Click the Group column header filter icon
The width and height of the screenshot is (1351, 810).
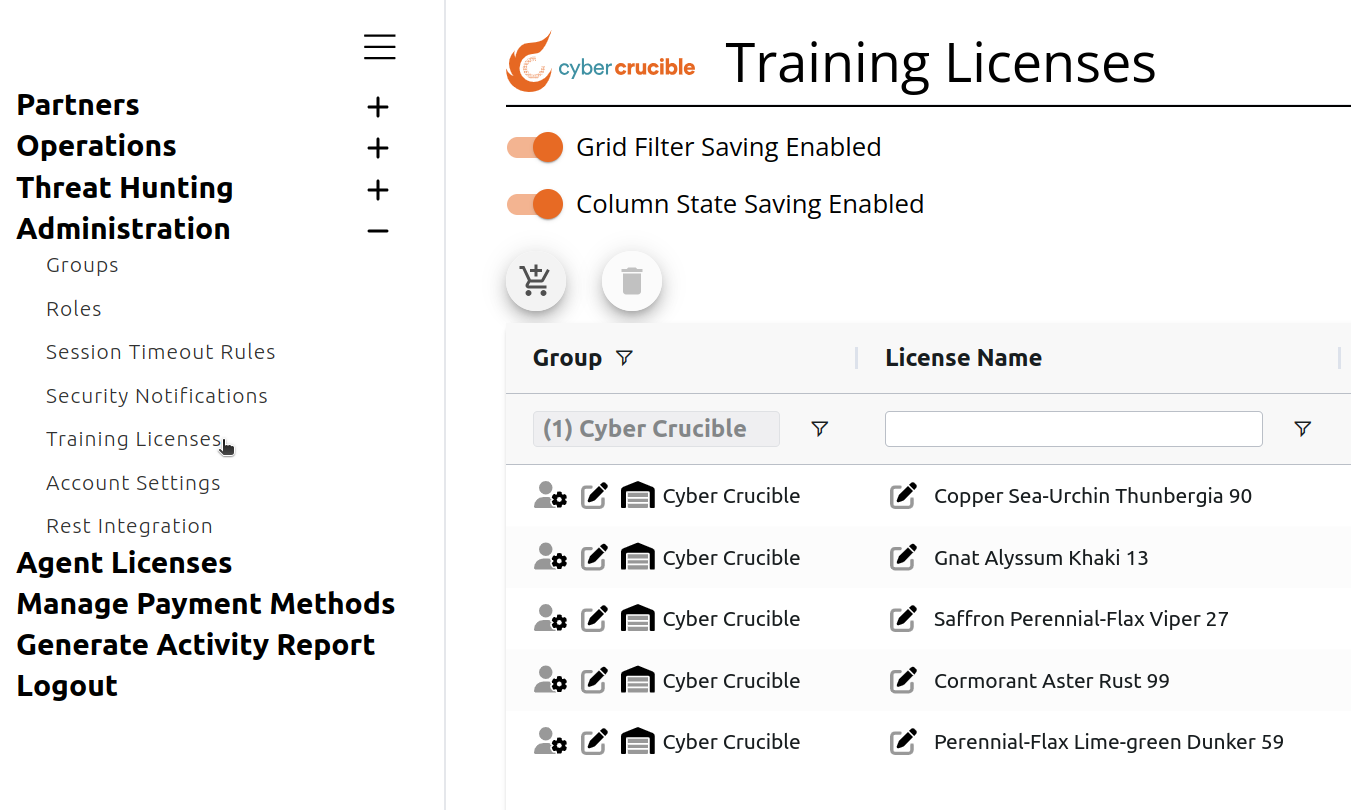point(625,358)
